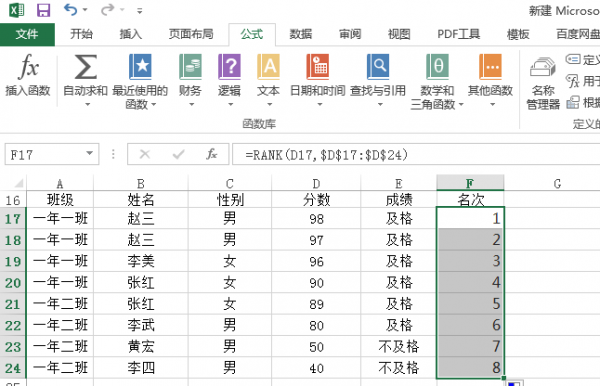Viewport: 600px width, 386px height.
Task: Open the 名称管理器
Action: [x=543, y=83]
